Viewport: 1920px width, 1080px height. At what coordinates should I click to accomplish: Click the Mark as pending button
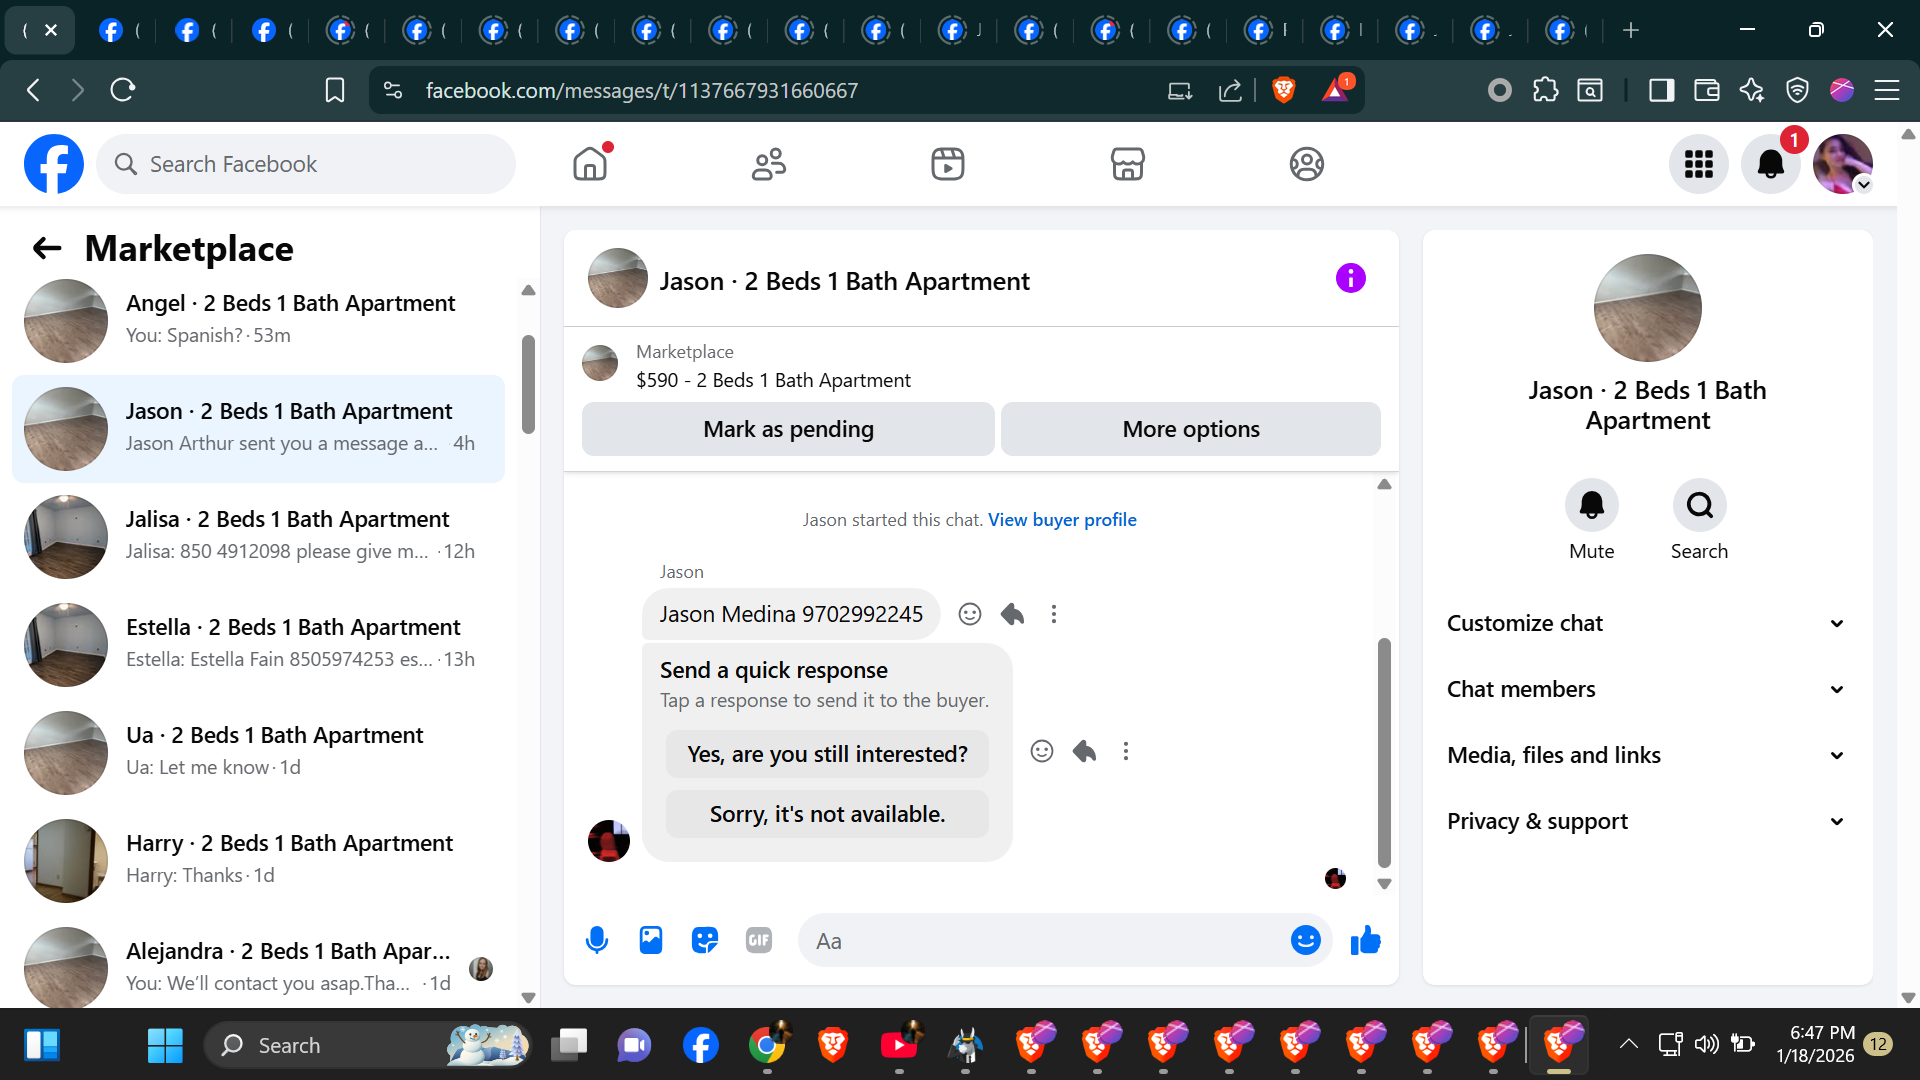coord(788,429)
